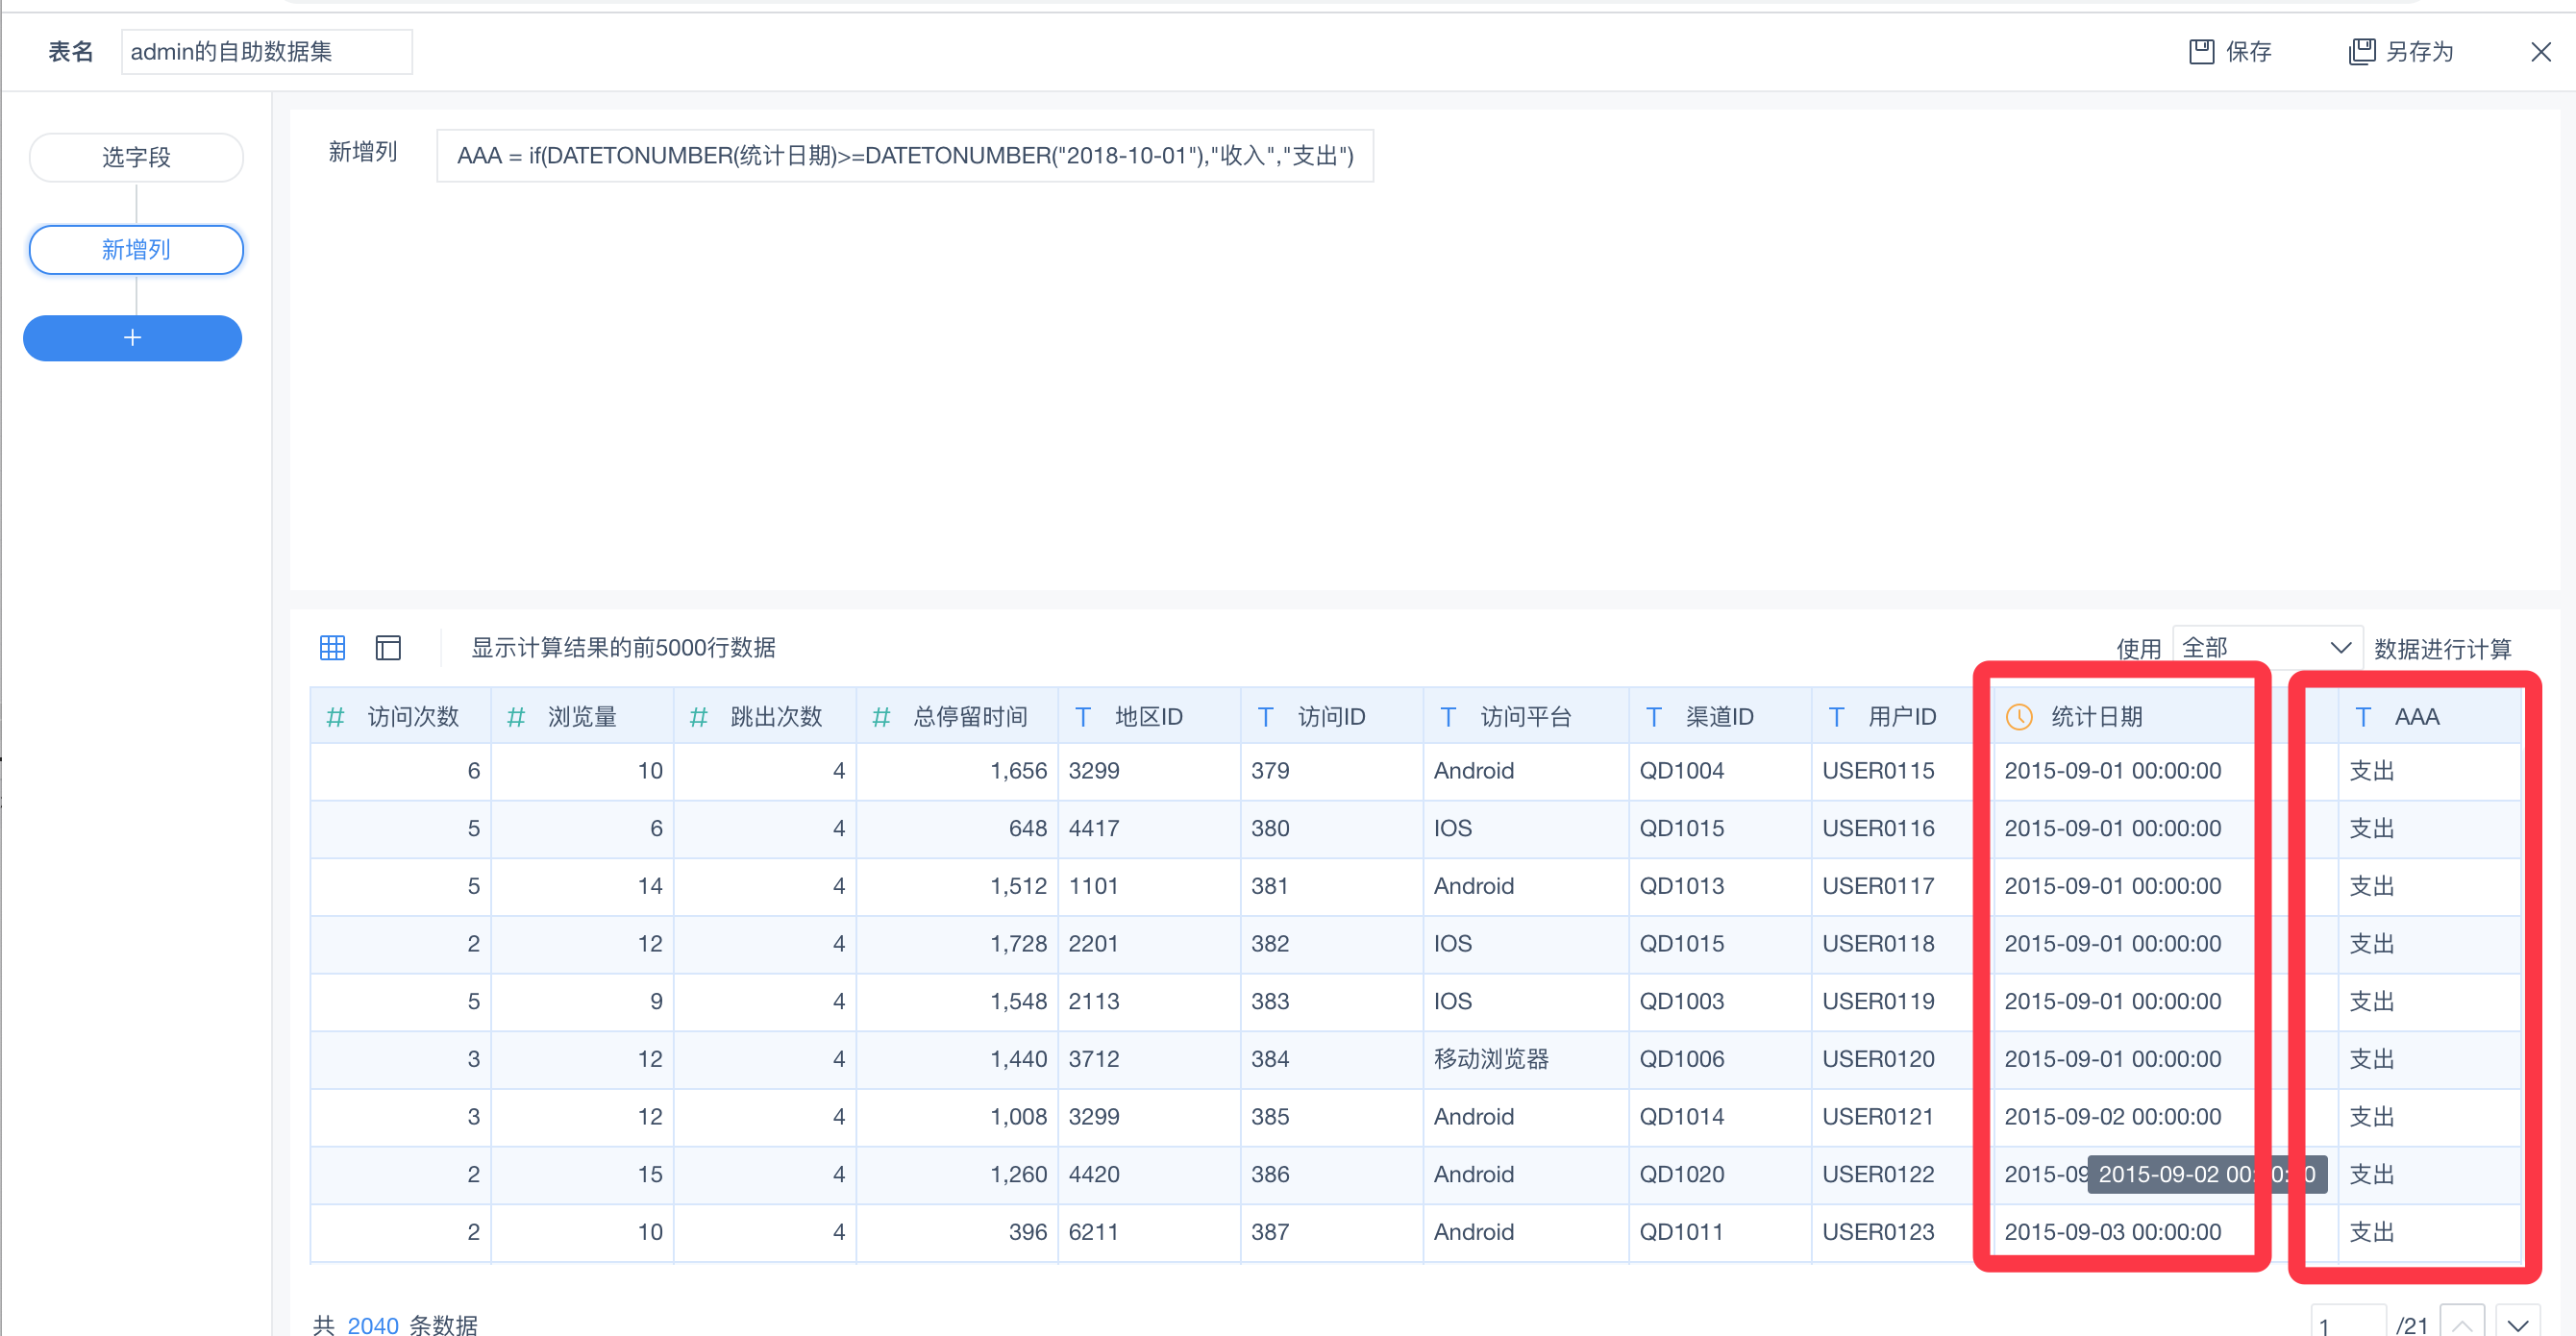This screenshot has height=1336, width=2576.
Task: Click the save disk icon
Action: click(x=2201, y=52)
